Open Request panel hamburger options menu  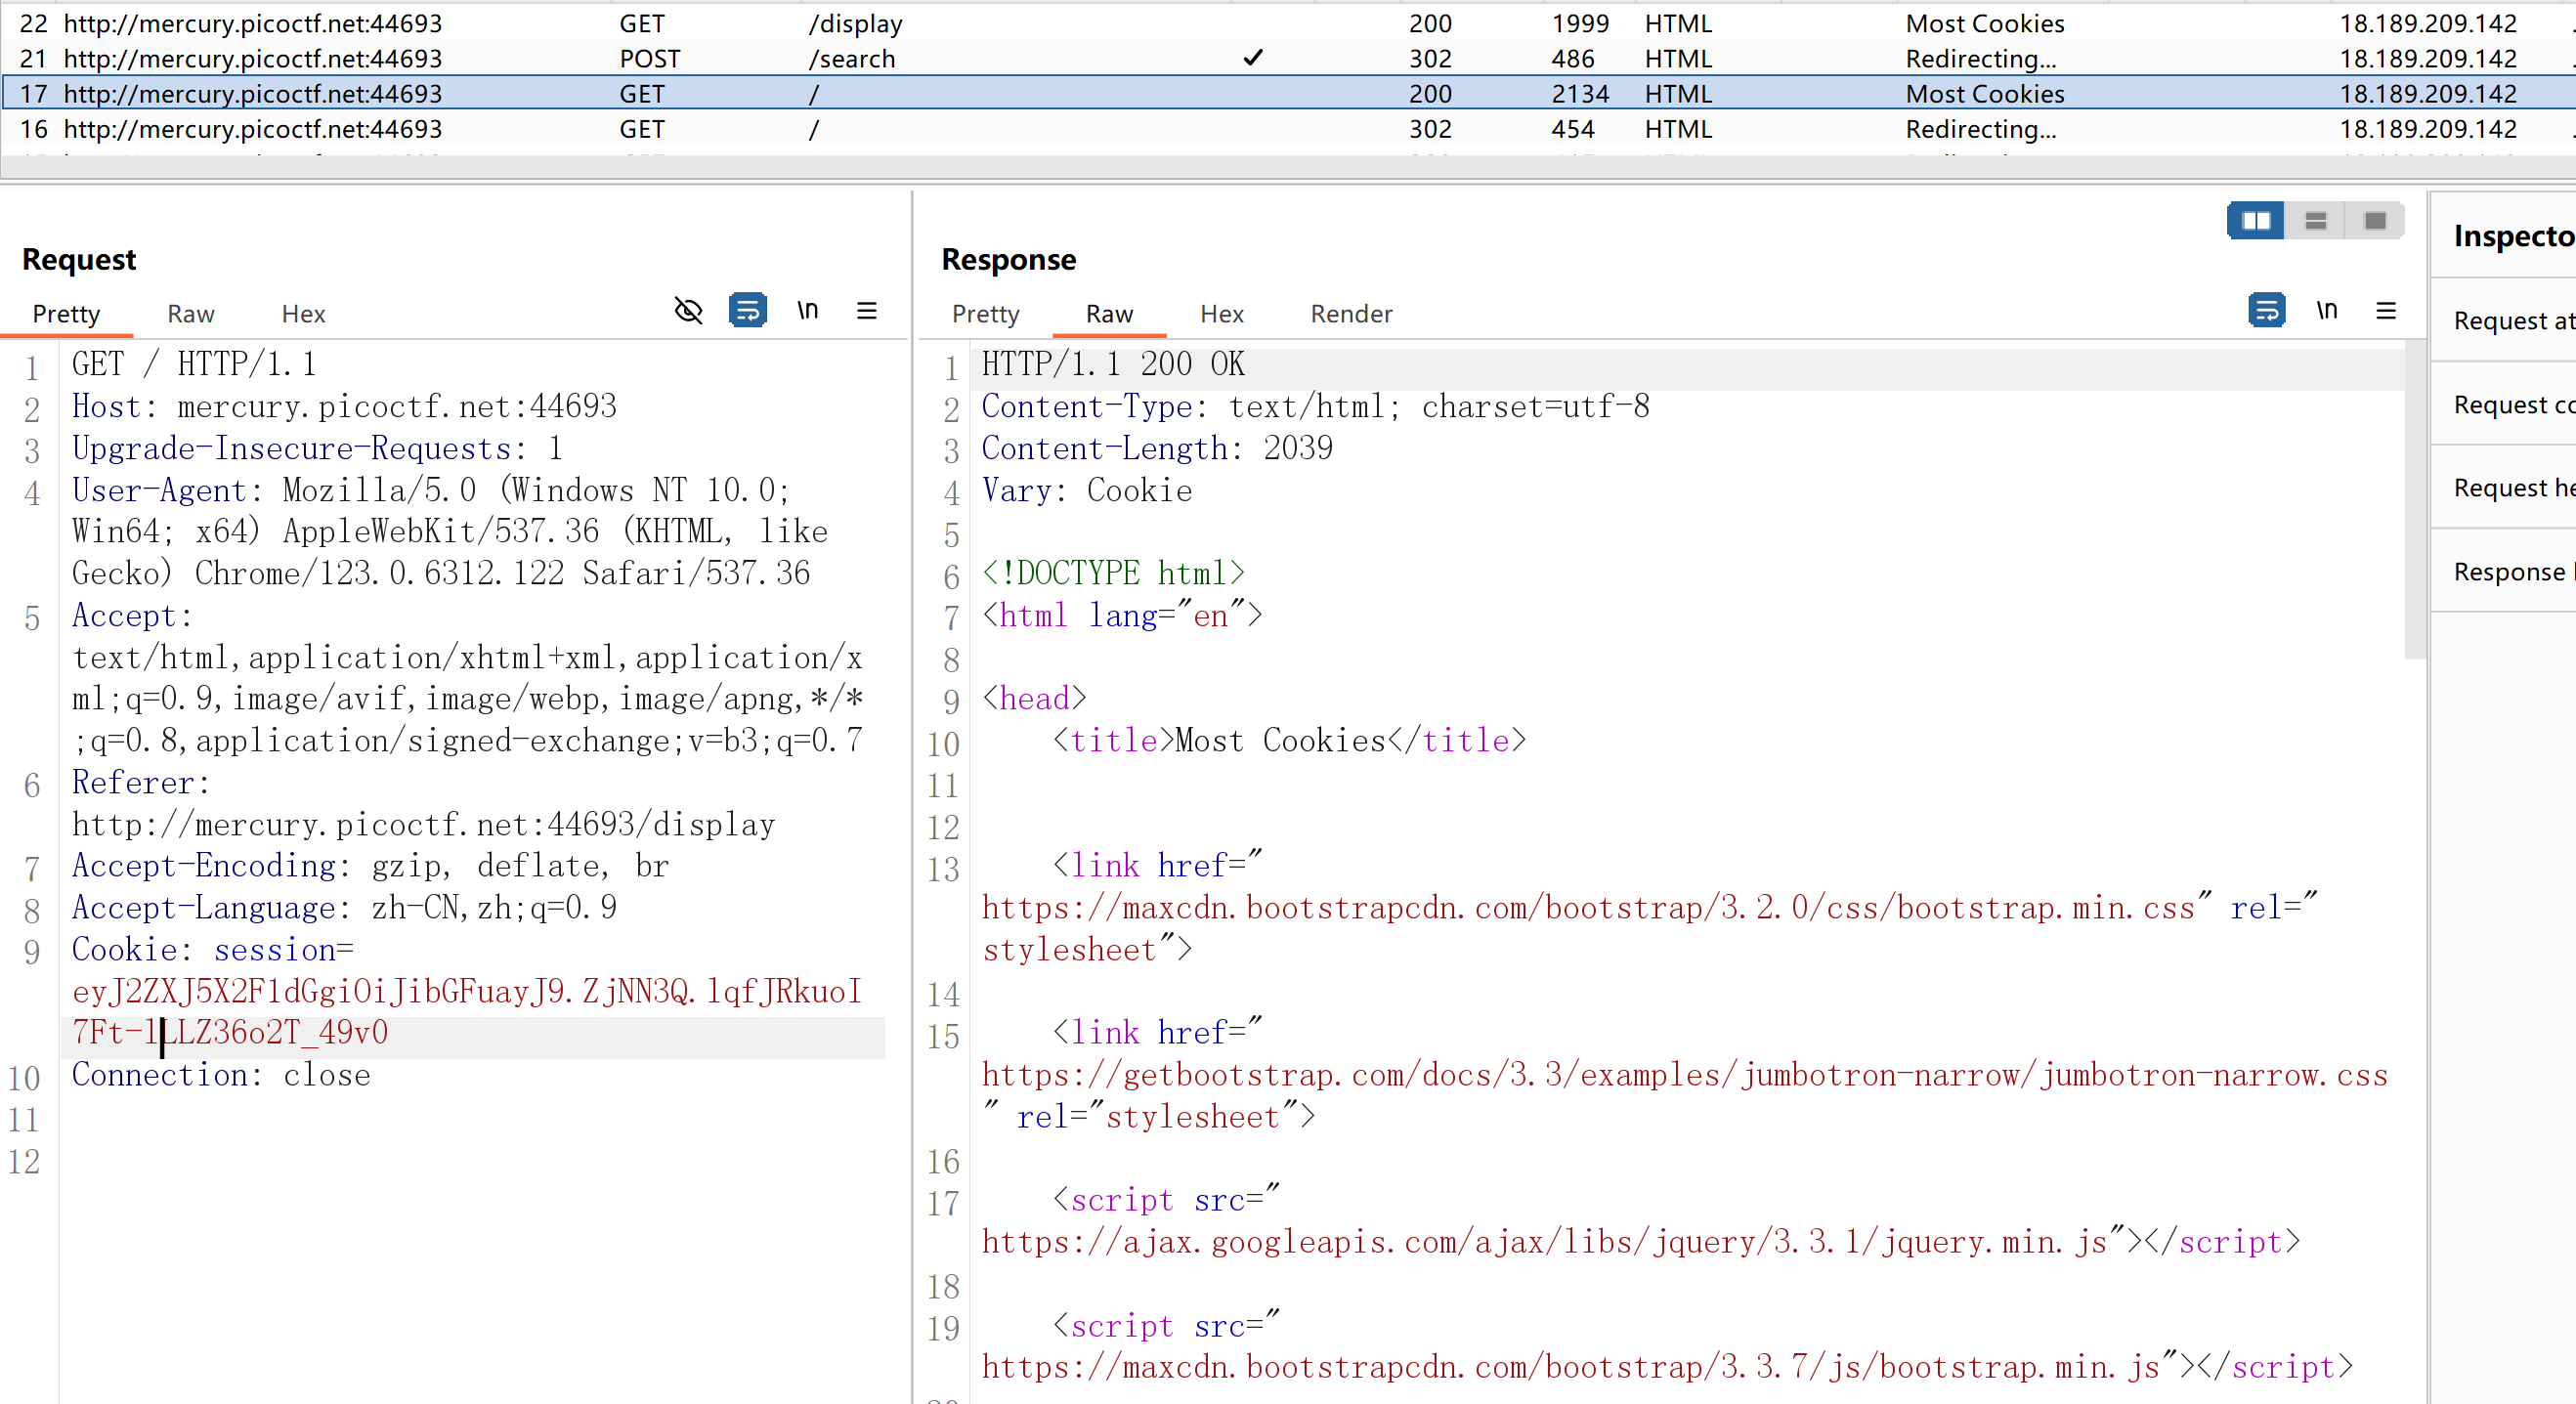(867, 311)
